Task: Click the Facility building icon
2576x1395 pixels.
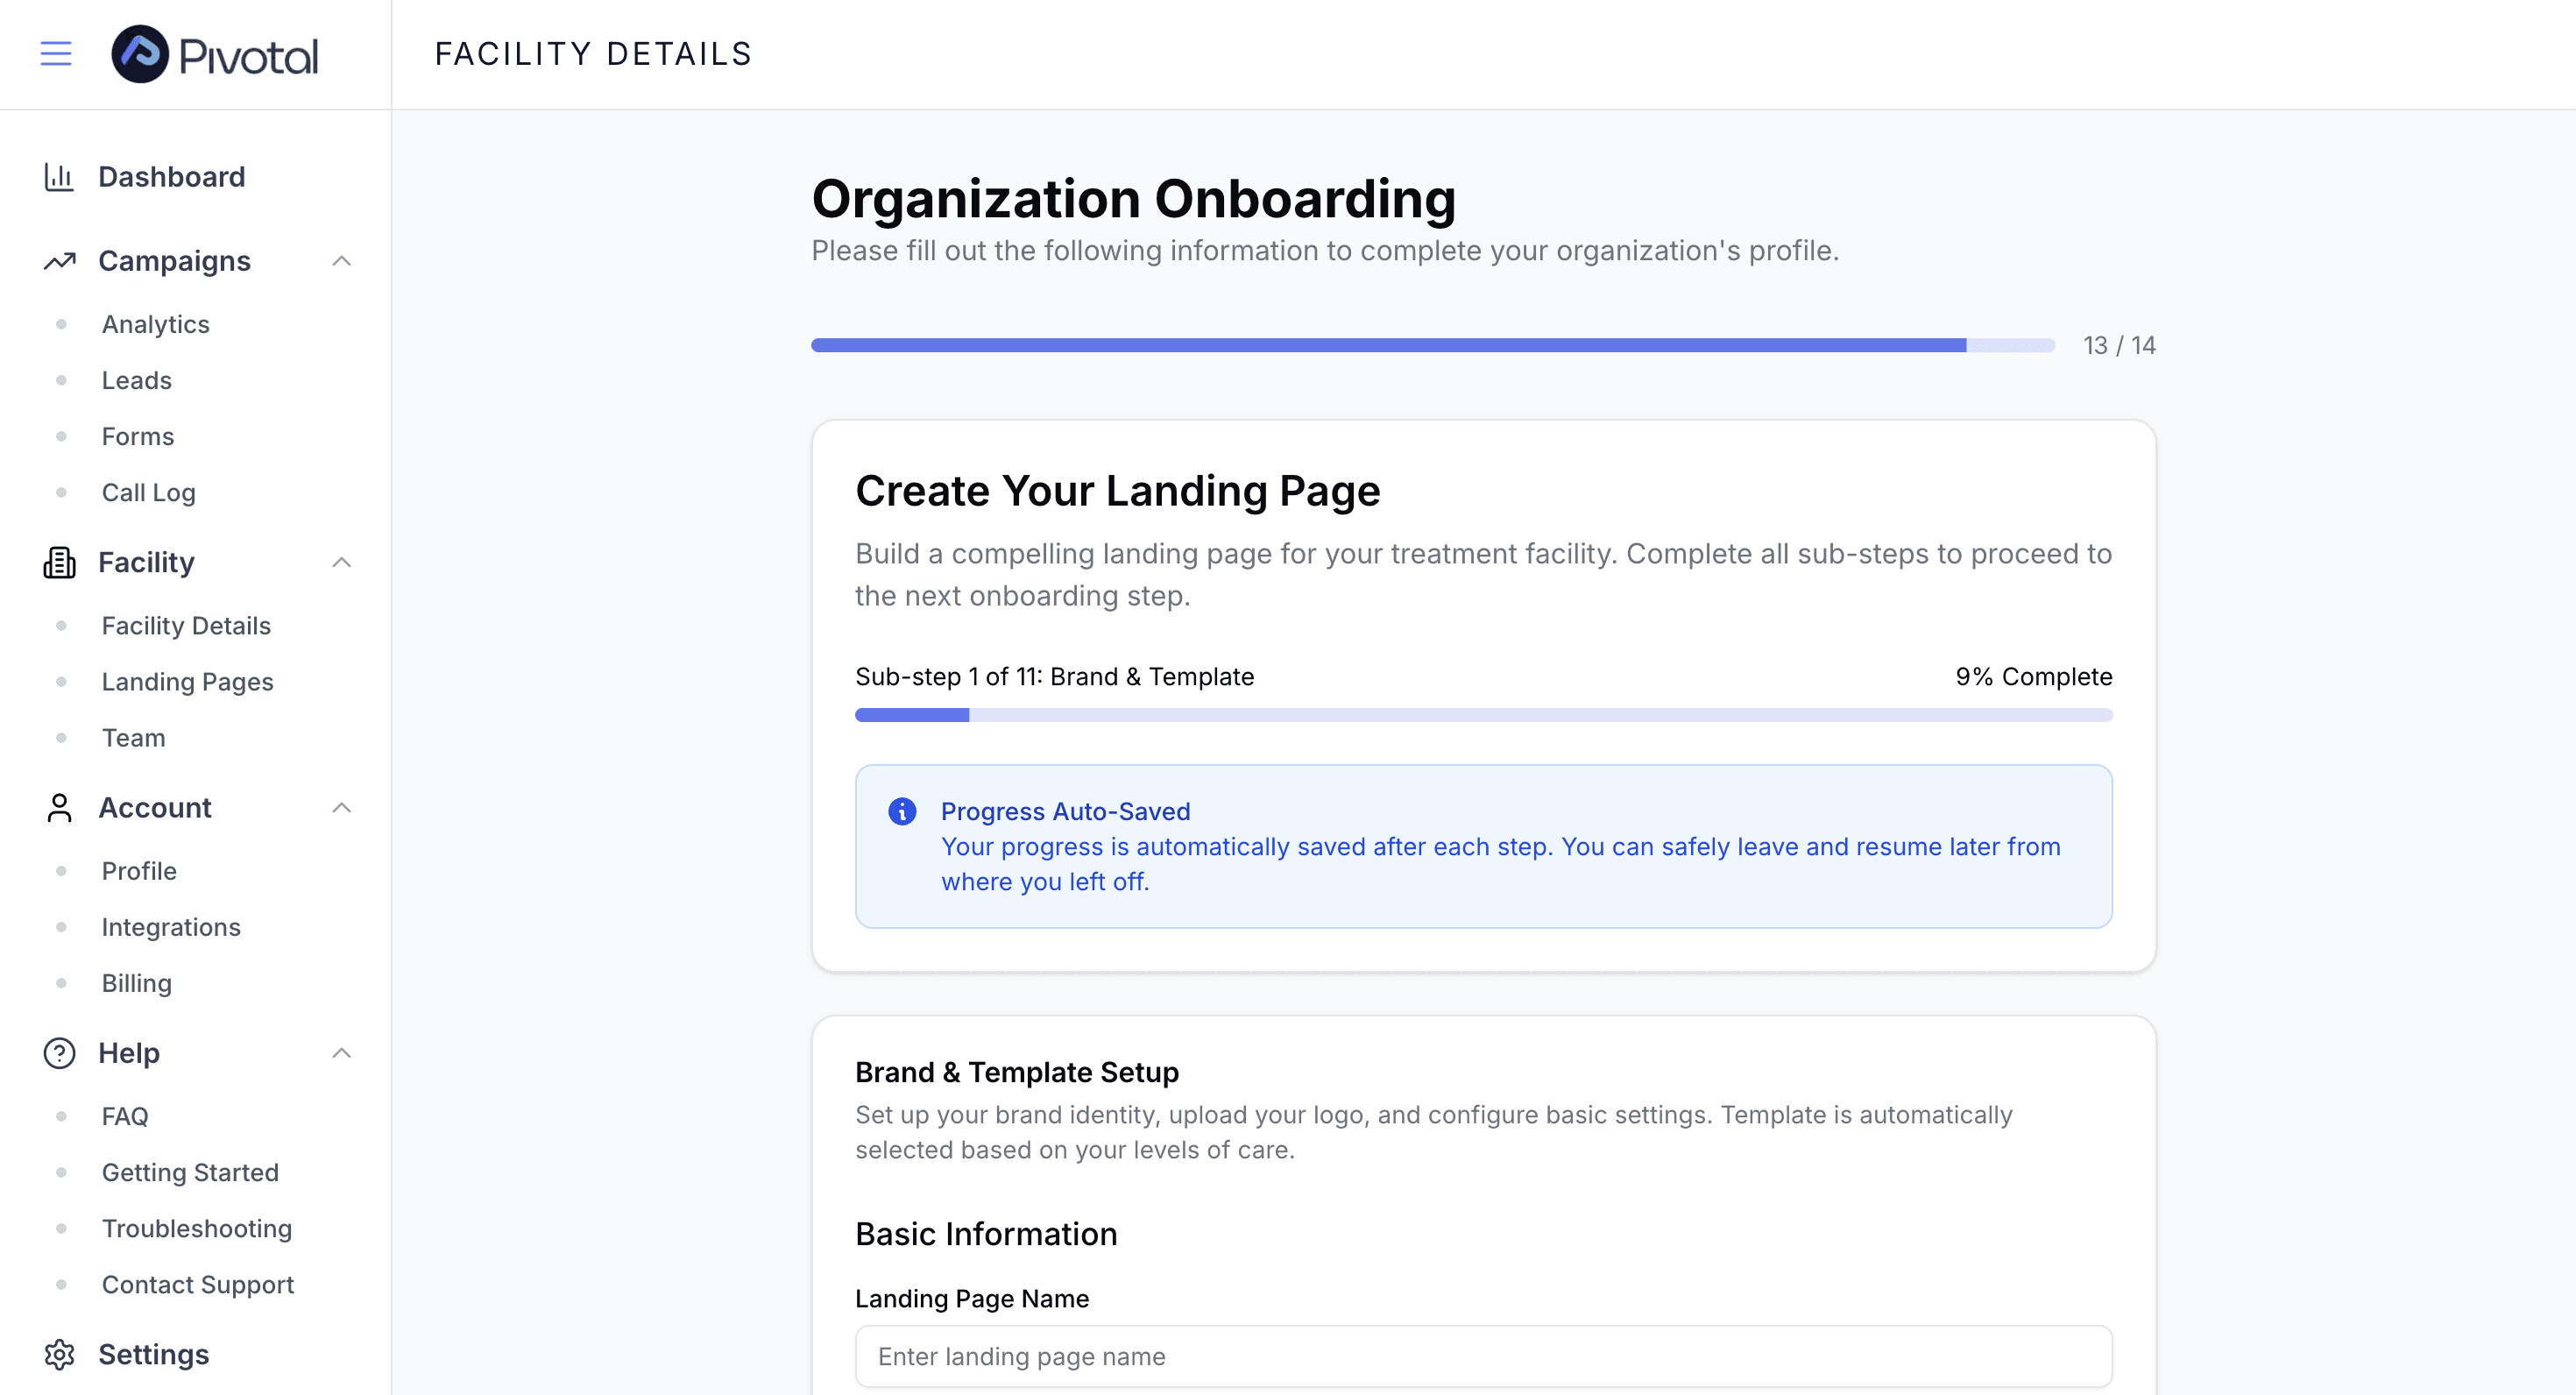Action: tap(59, 563)
